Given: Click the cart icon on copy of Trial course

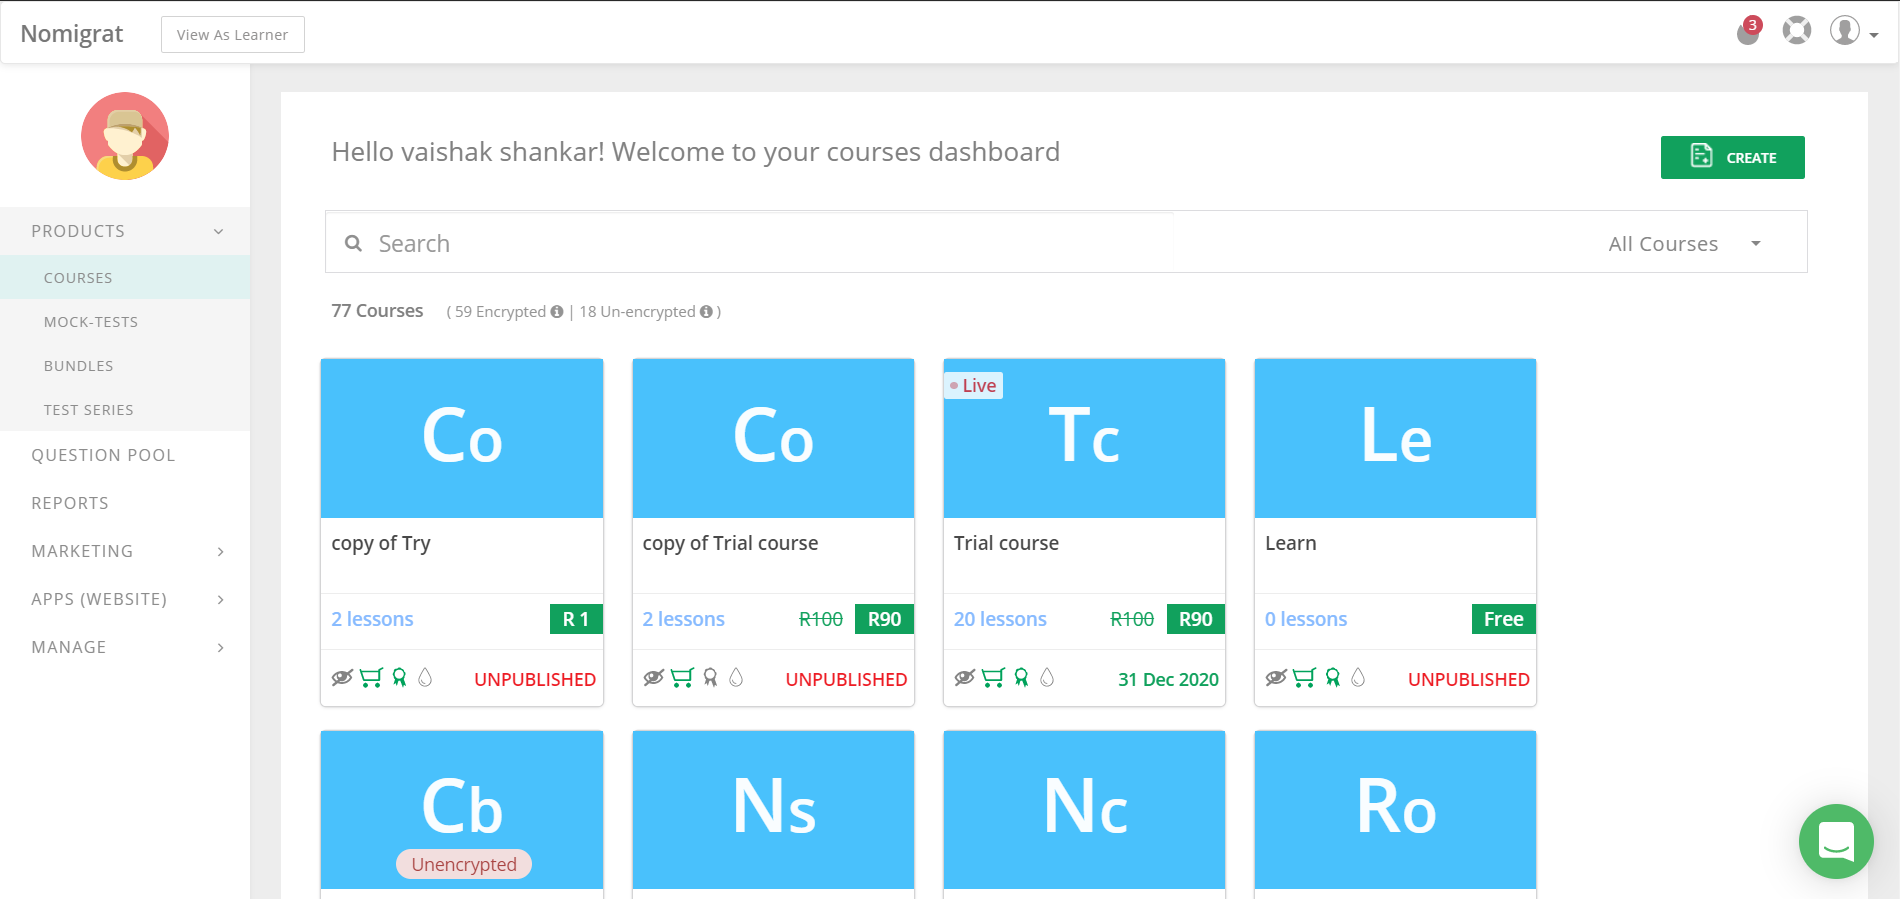Looking at the screenshot, I should pos(682,678).
